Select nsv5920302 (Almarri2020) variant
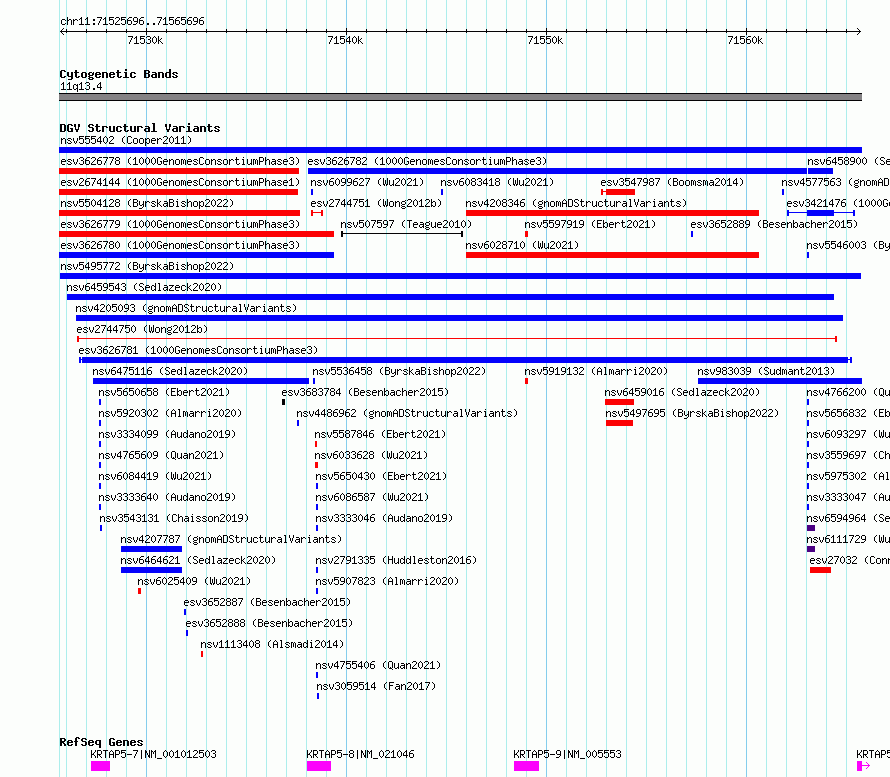The width and height of the screenshot is (890, 777). coord(170,413)
